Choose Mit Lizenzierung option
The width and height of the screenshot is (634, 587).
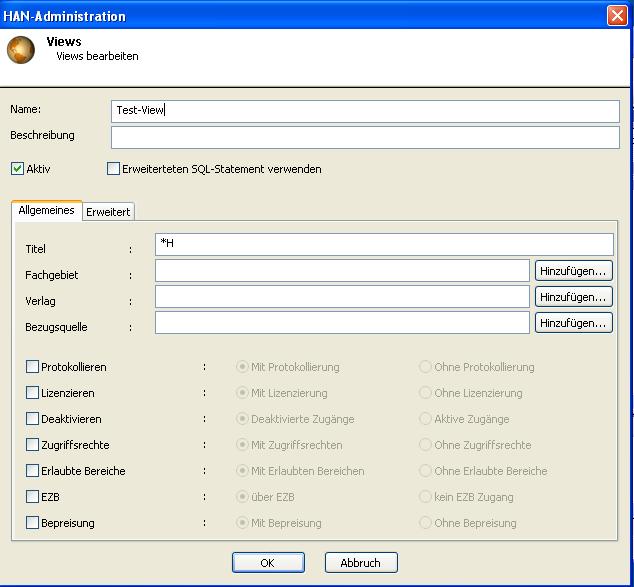click(x=242, y=393)
